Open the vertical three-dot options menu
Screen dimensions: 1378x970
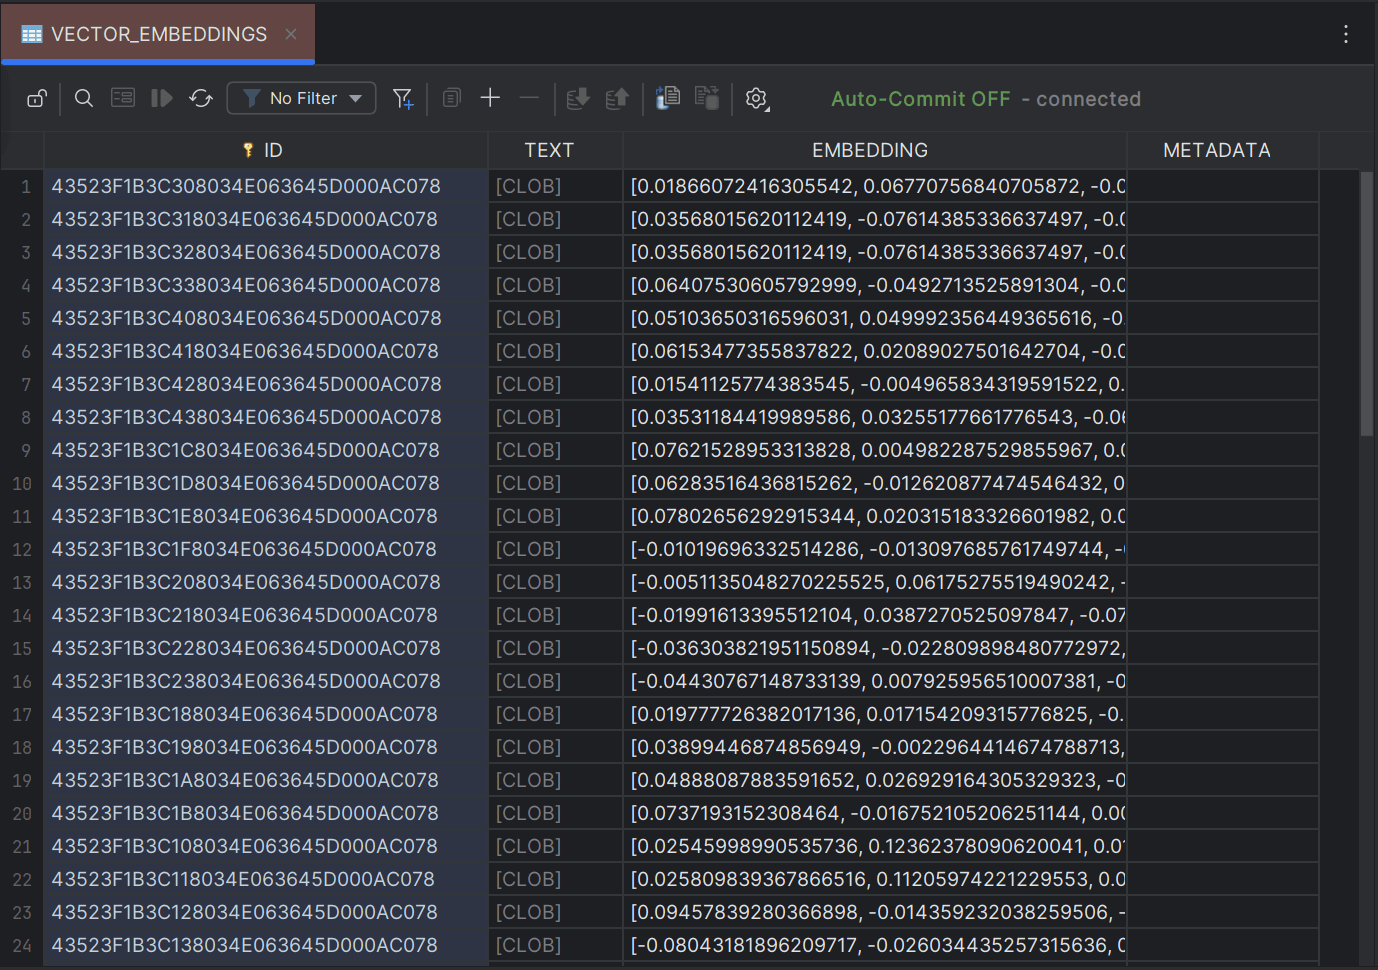click(1346, 34)
